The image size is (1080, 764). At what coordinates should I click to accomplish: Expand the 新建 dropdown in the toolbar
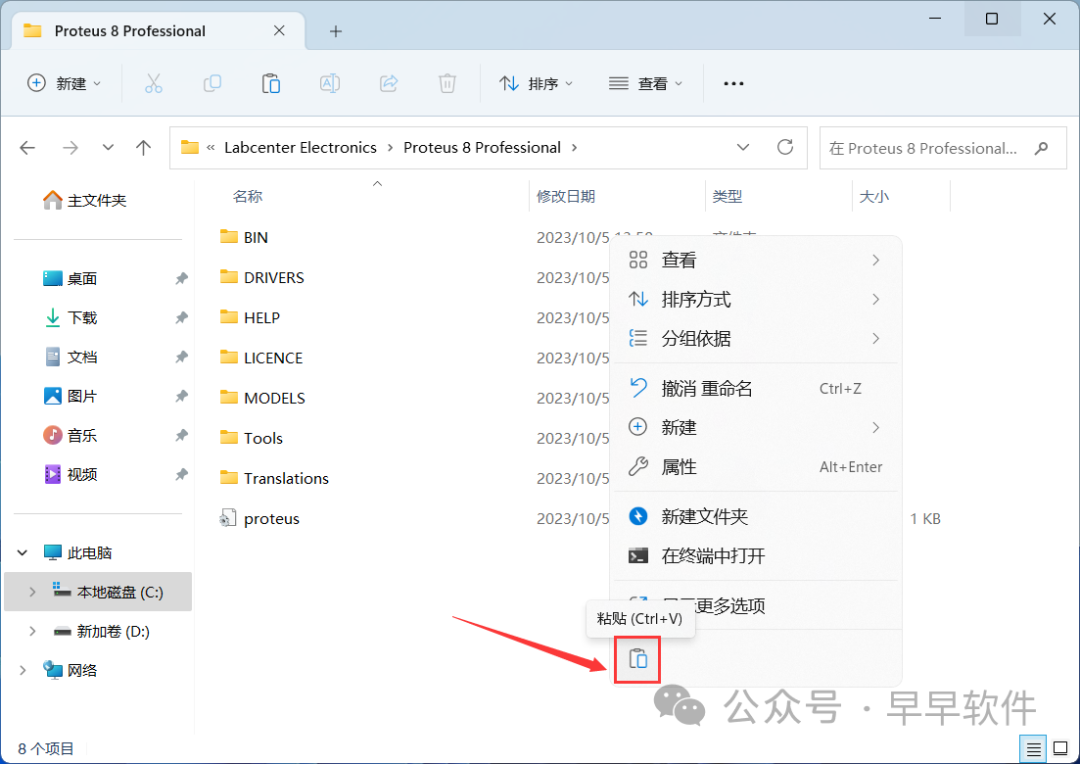(64, 83)
